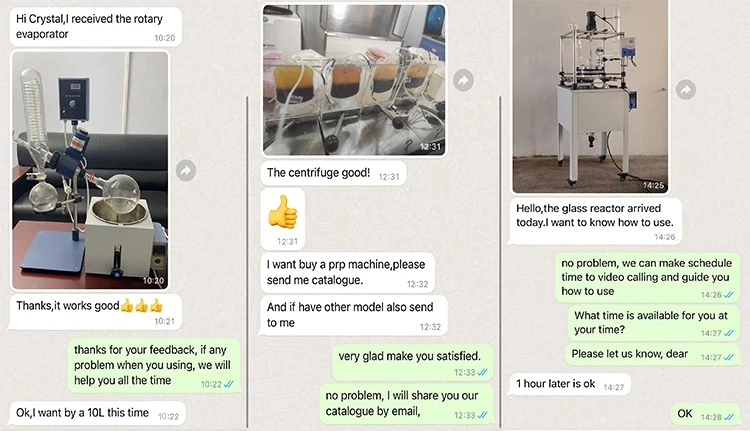Open the glass reactor image
Viewport: 750px width, 431px height.
click(x=590, y=96)
